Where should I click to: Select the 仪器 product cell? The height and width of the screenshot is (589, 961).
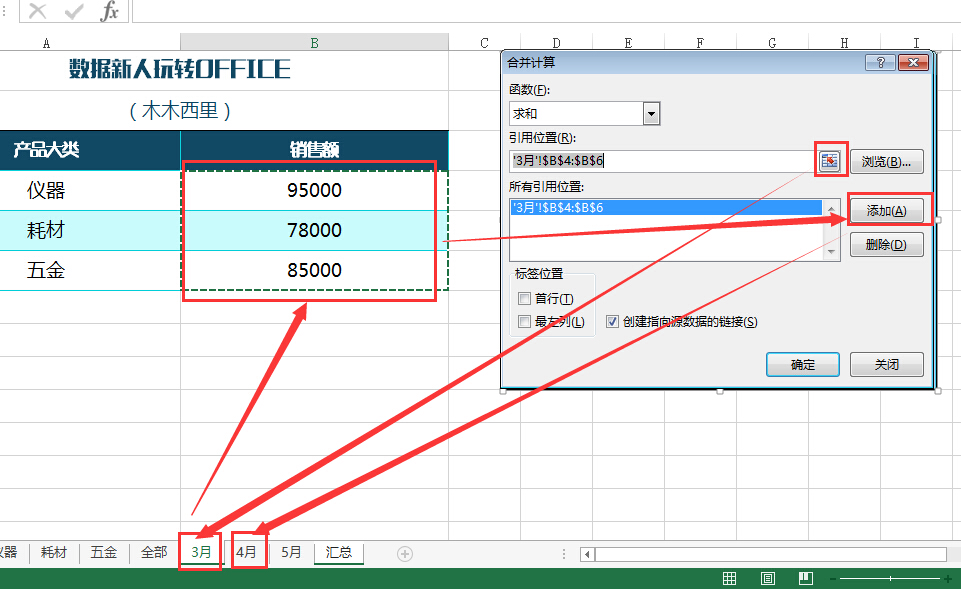(x=90, y=191)
